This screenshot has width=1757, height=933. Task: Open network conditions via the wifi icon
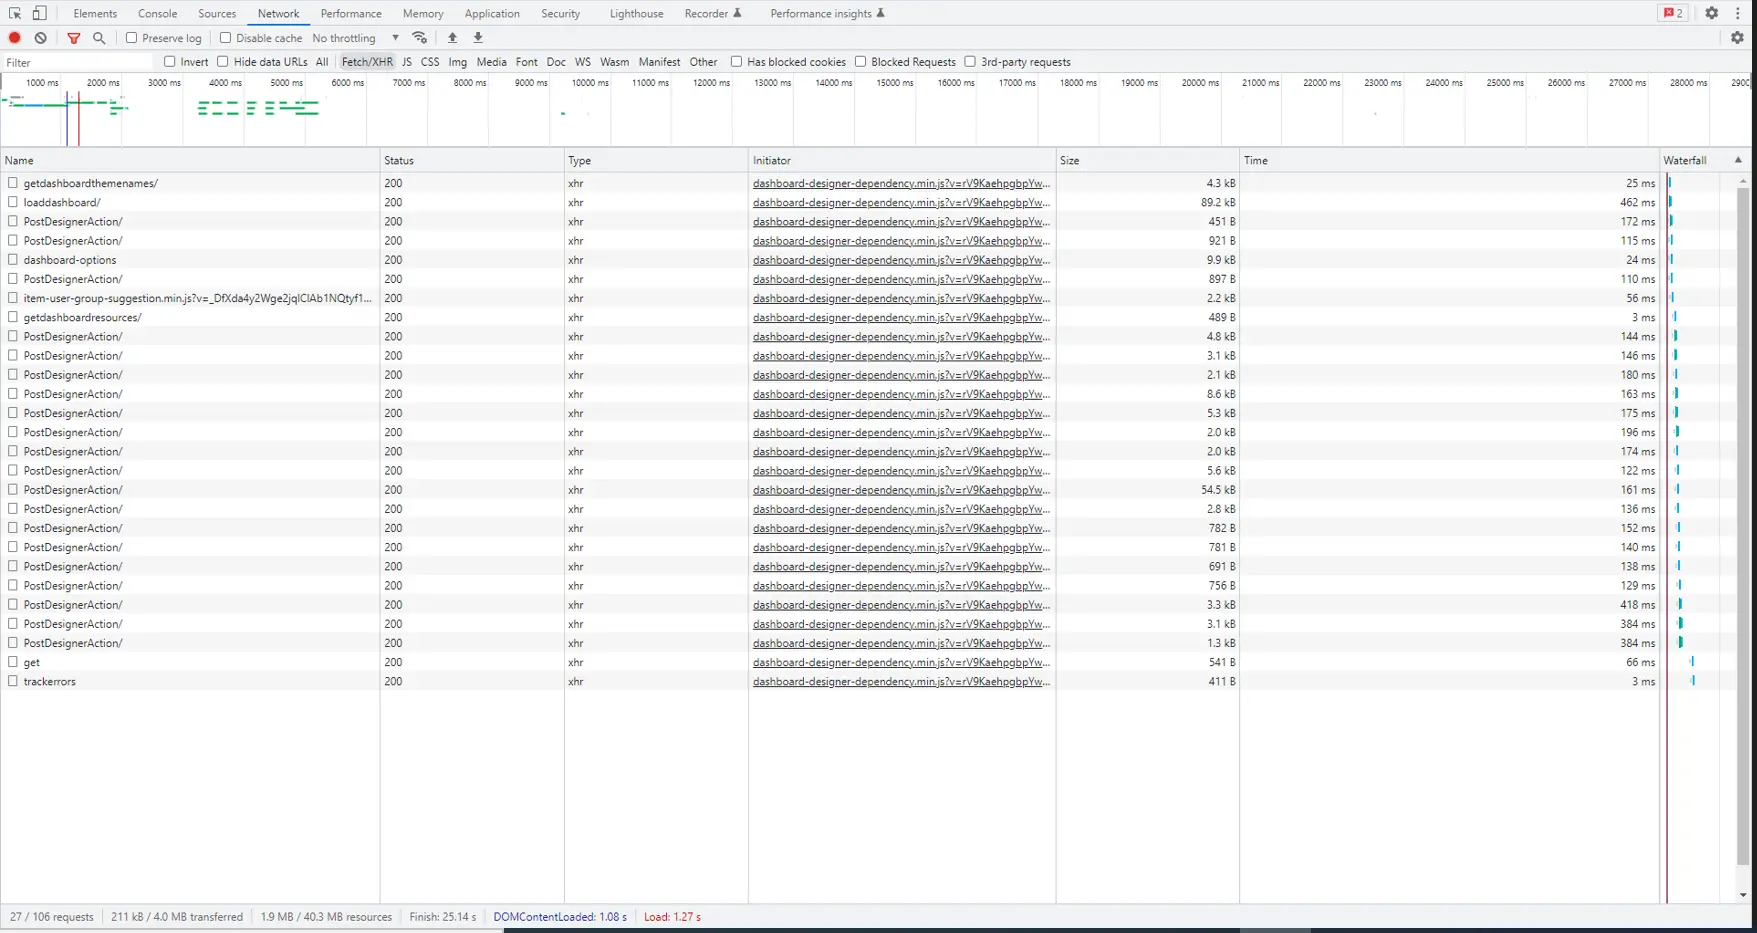coord(420,37)
